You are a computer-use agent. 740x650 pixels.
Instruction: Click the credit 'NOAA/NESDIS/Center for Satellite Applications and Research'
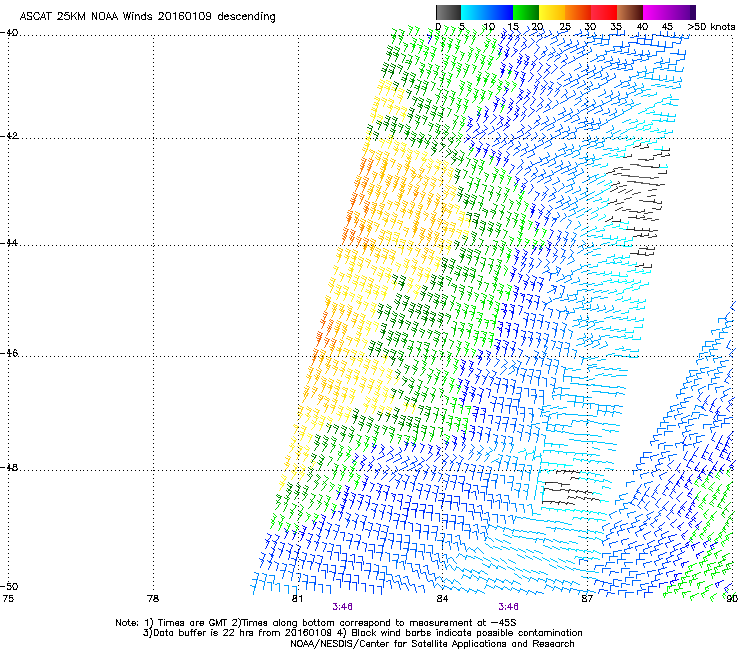coord(432,644)
